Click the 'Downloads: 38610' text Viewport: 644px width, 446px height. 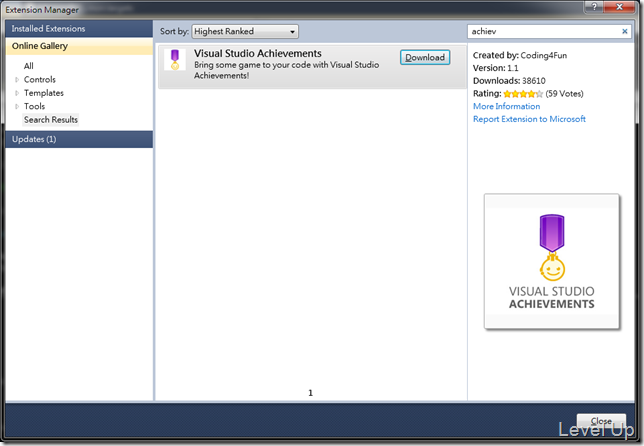(x=509, y=81)
